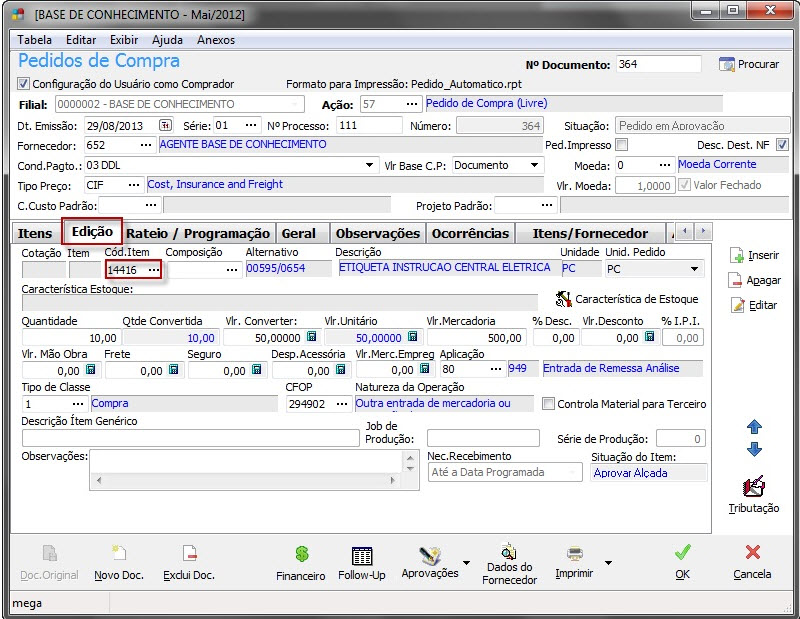Open Característica de Estoque tool
This screenshot has height=619, width=800.
[x=626, y=299]
